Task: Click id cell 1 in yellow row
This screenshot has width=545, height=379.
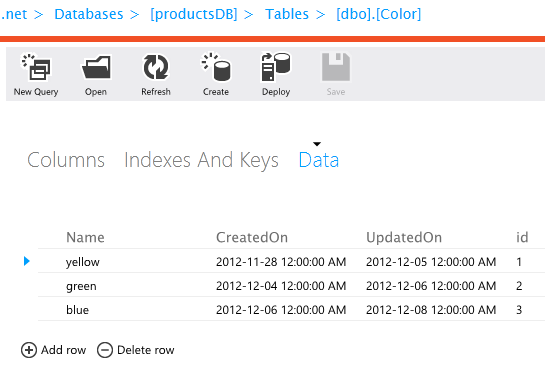Action: 519,261
